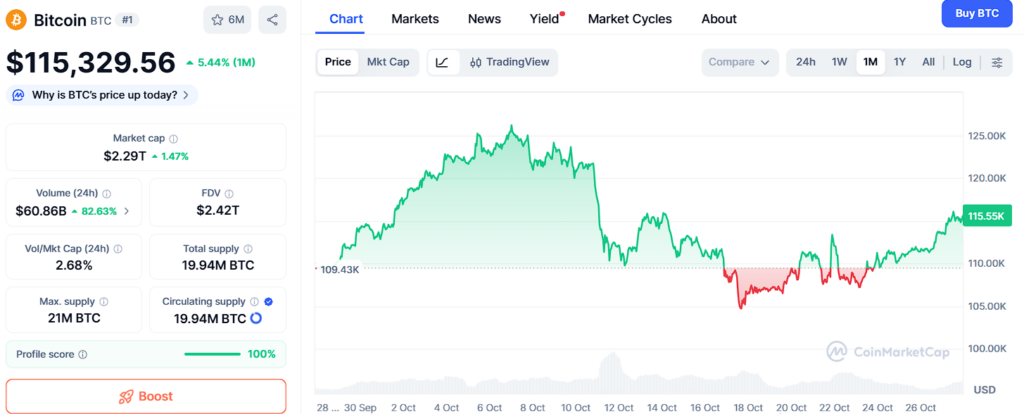Screen dimensions: 1024x414
Task: Switch to the Market Cycles tab
Action: point(630,19)
